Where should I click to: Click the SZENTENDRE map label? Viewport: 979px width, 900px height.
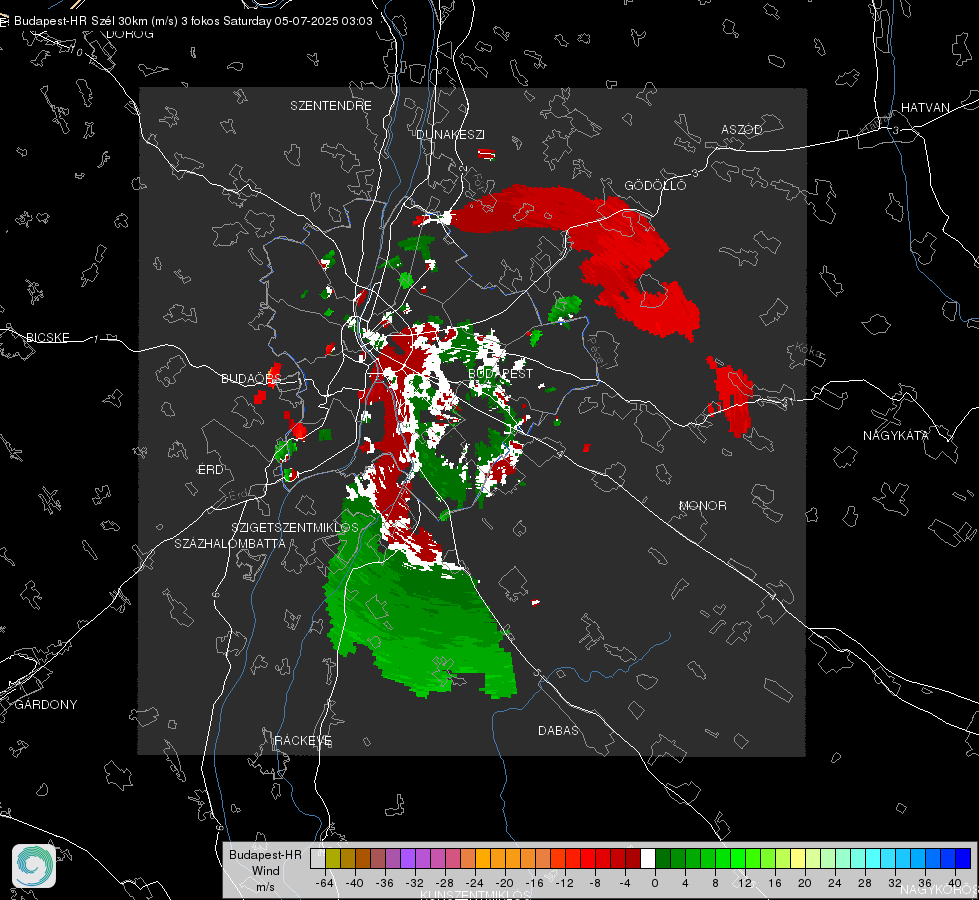coord(331,106)
